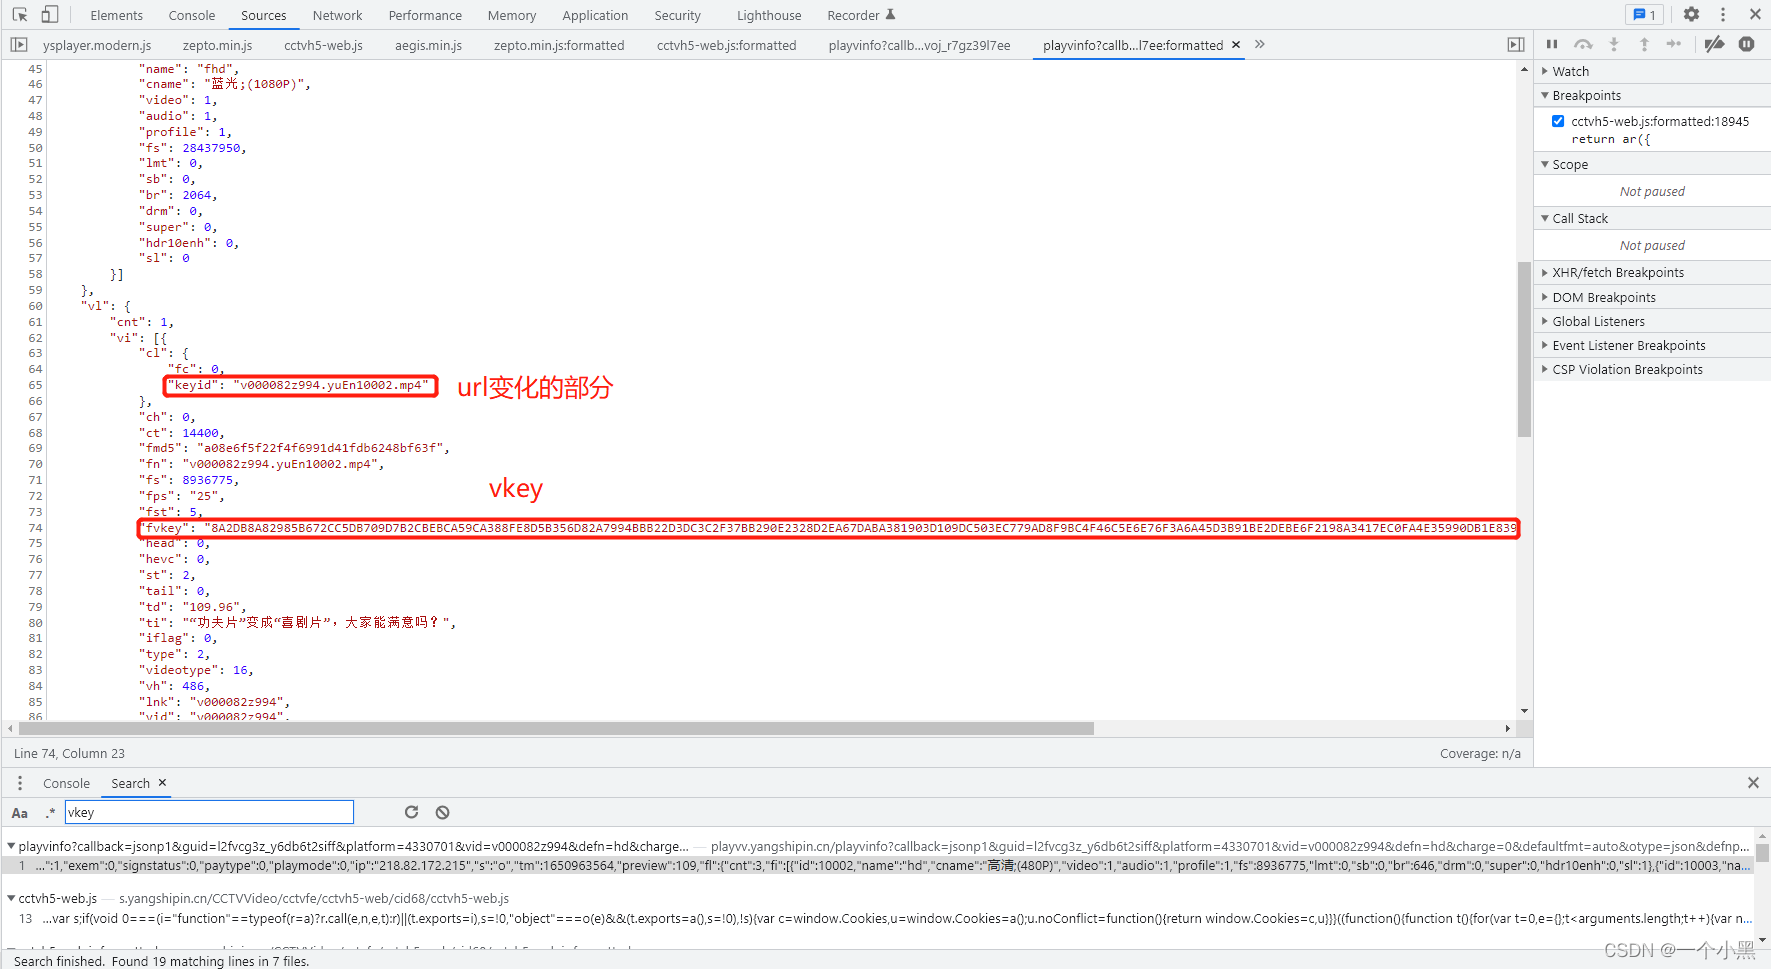The image size is (1771, 969).
Task: Open the Recorder panel
Action: pyautogui.click(x=861, y=15)
